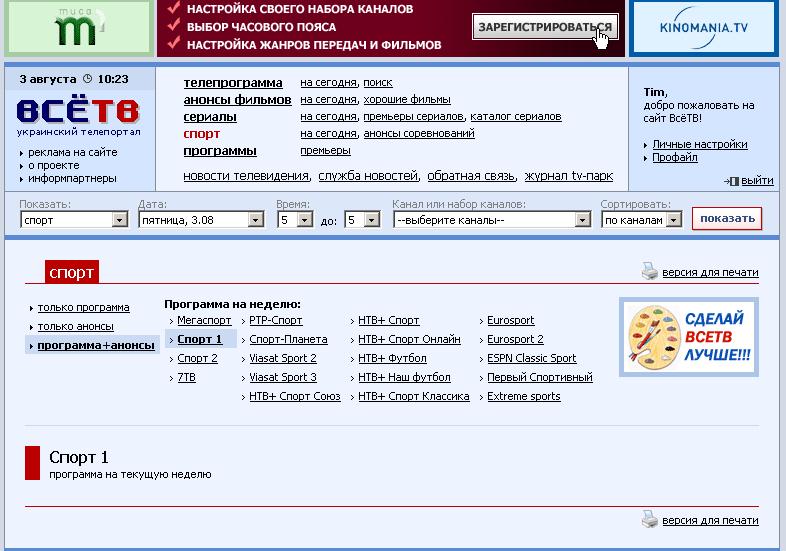Open the Профайл link
Image resolution: width=786 pixels, height=551 pixels.
[675, 157]
